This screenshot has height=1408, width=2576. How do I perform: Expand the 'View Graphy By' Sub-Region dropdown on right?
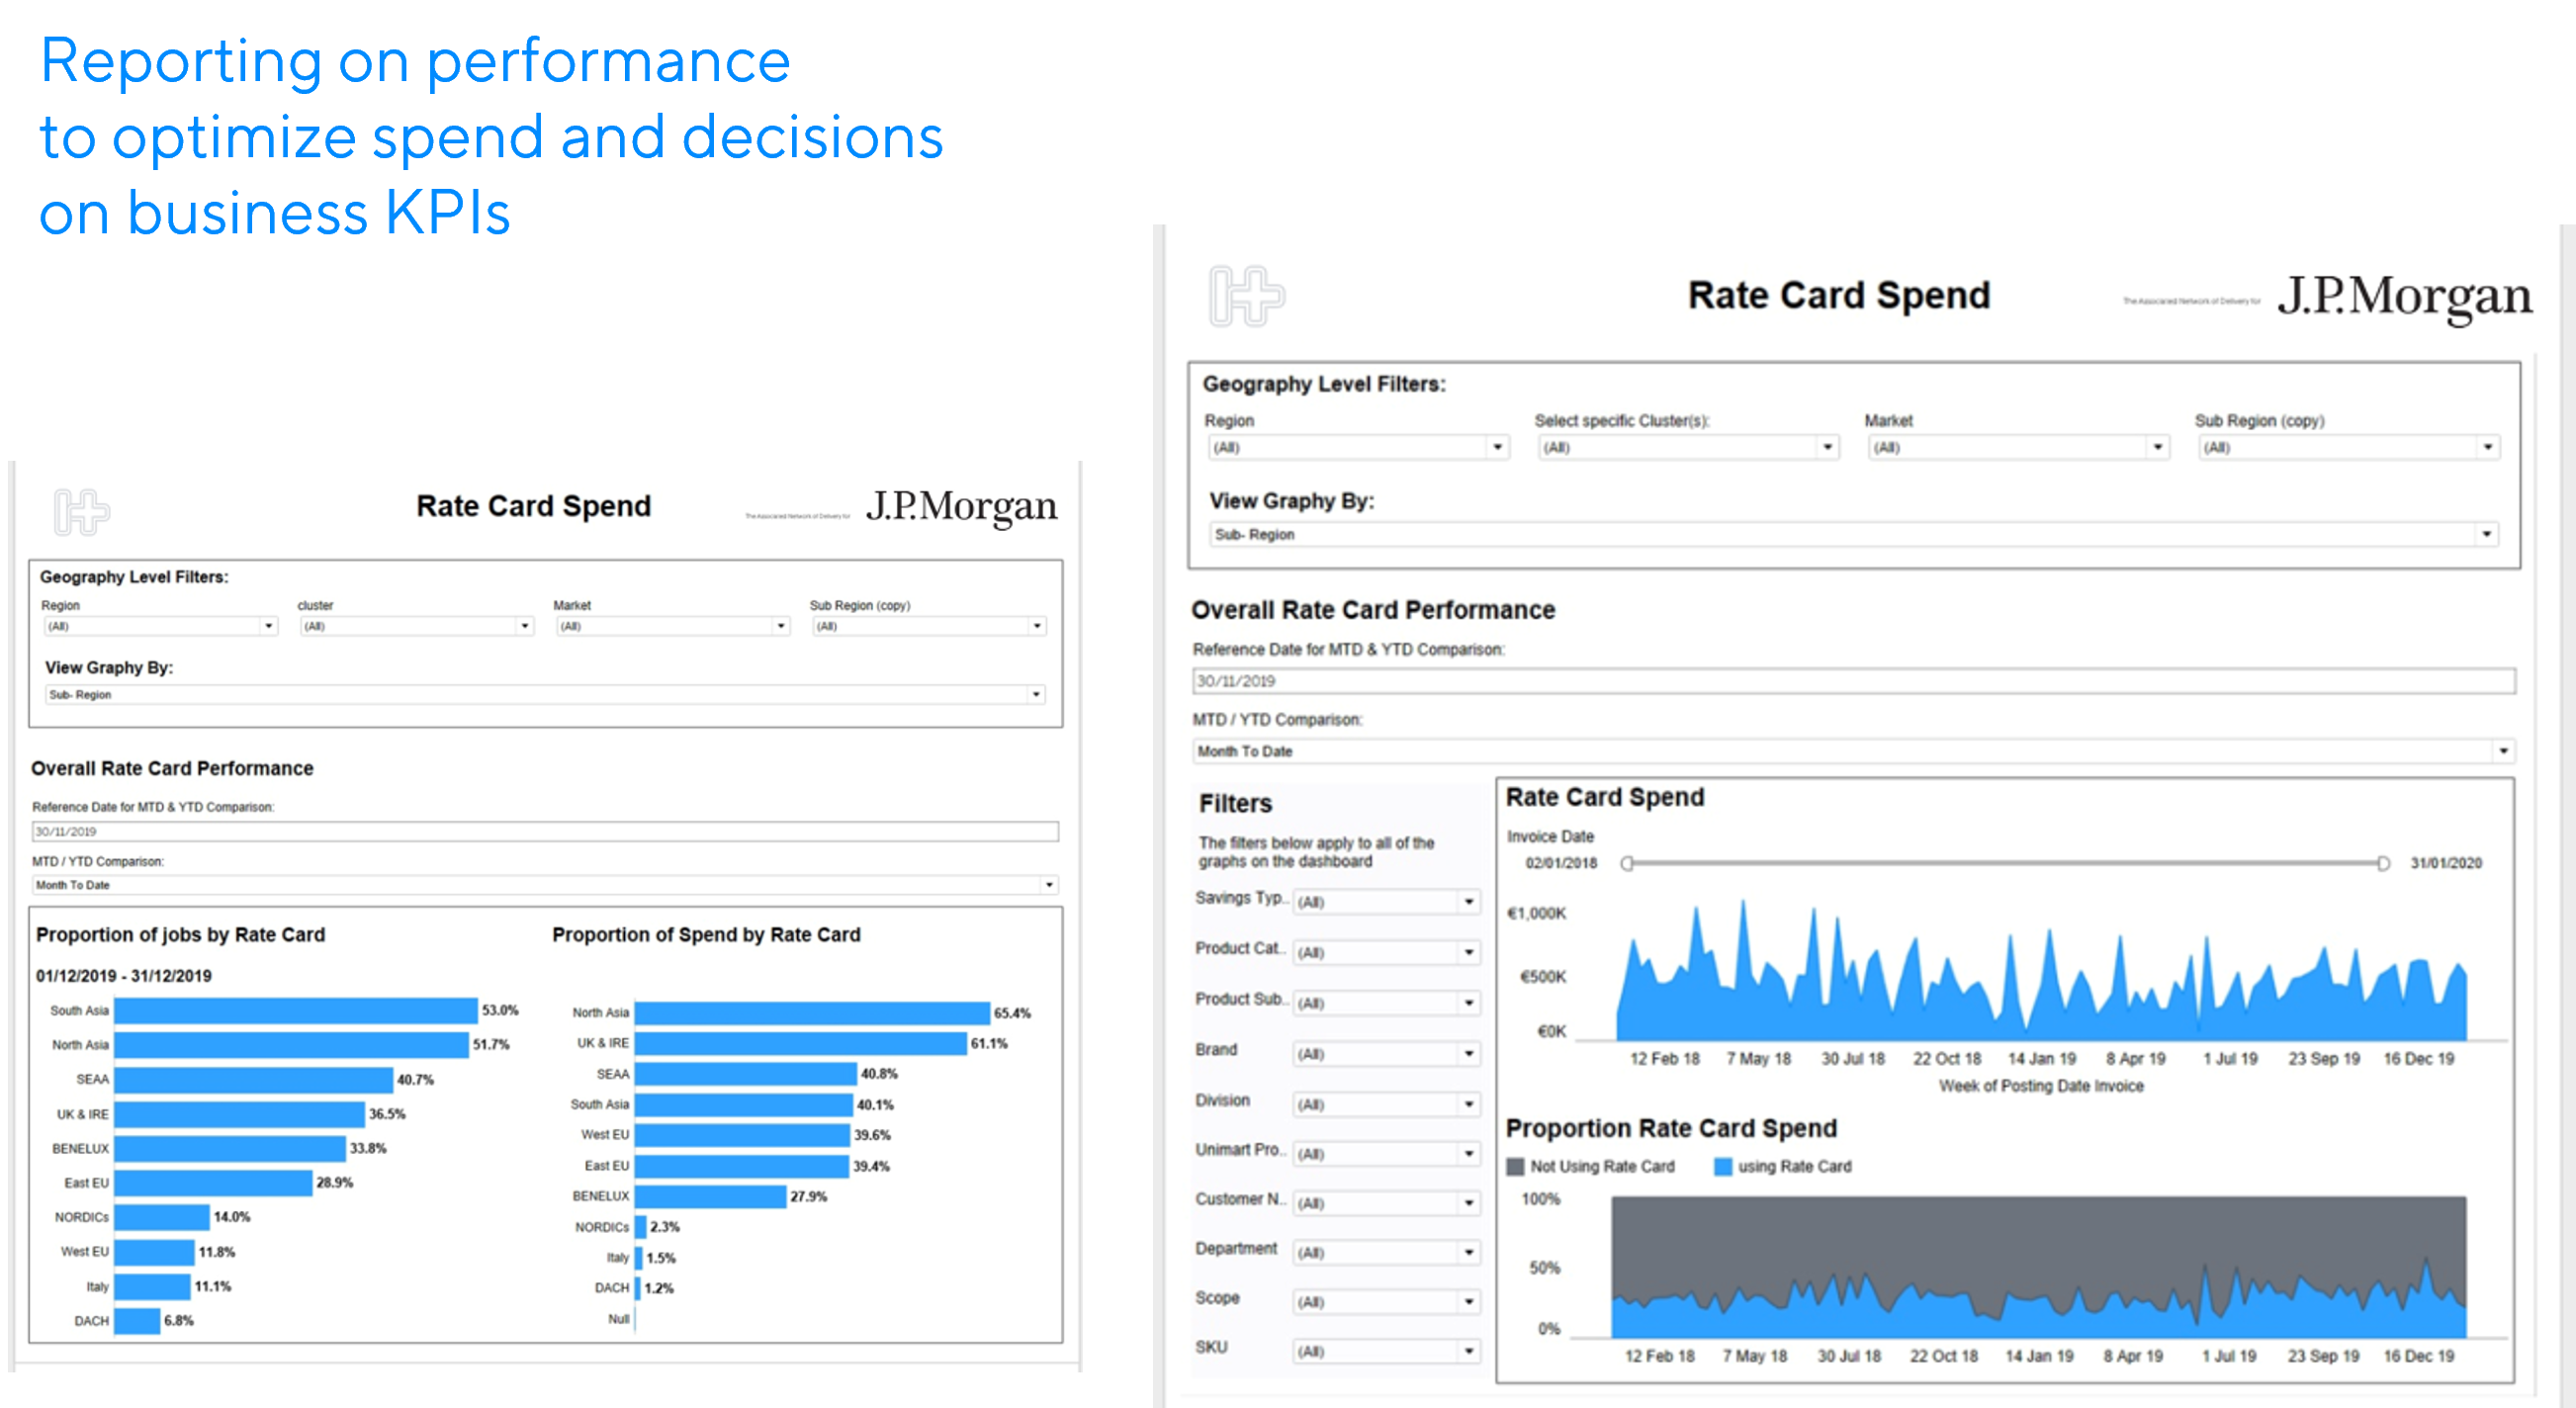tap(2486, 535)
